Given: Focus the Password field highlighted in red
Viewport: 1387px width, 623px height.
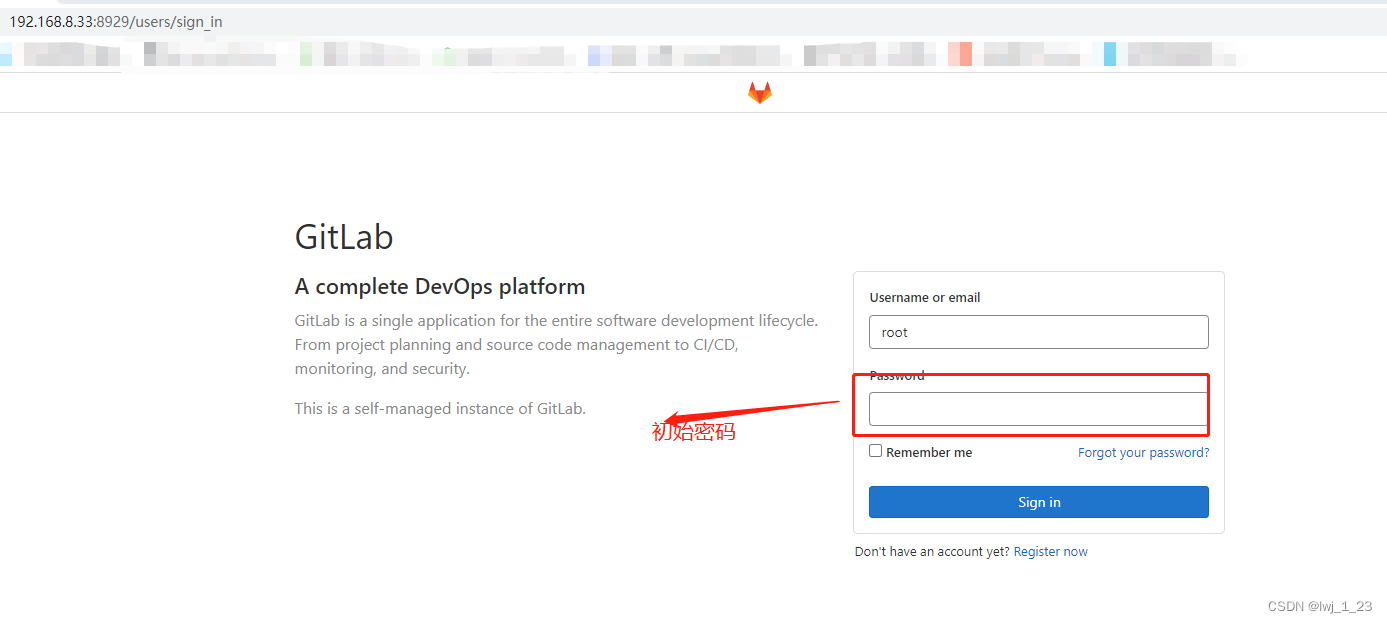Looking at the screenshot, I should [x=1037, y=408].
